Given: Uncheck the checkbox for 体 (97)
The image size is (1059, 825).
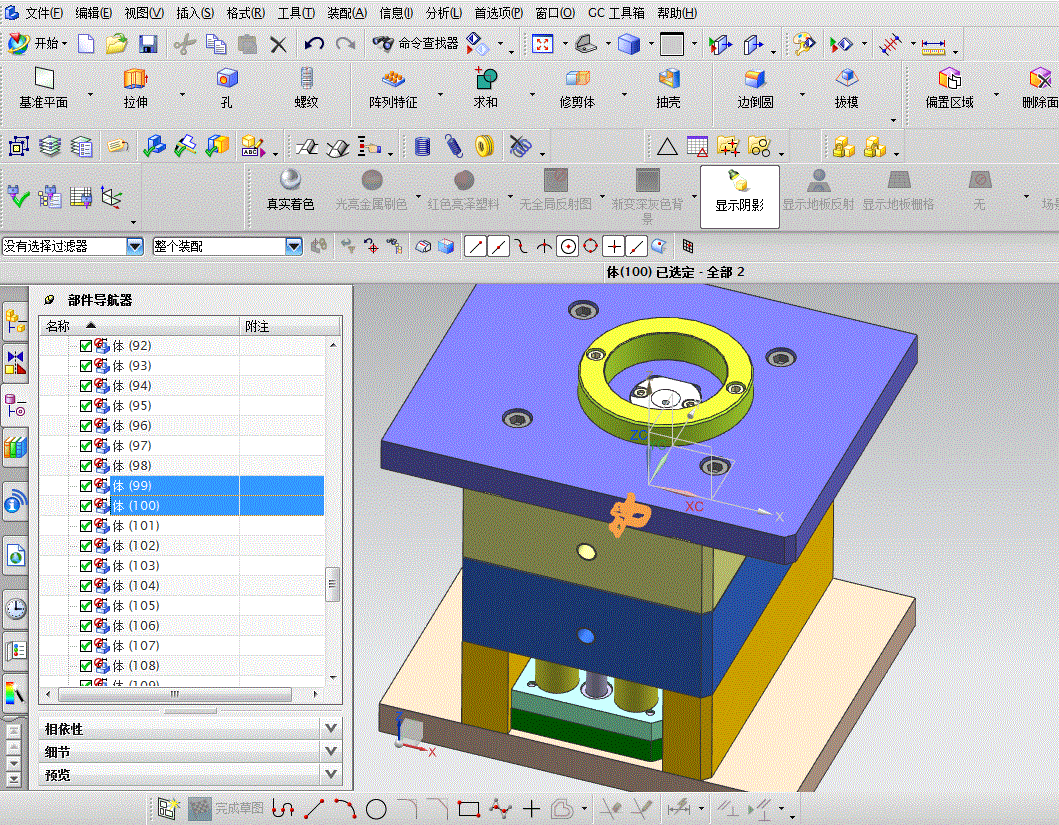Looking at the screenshot, I should pos(86,446).
